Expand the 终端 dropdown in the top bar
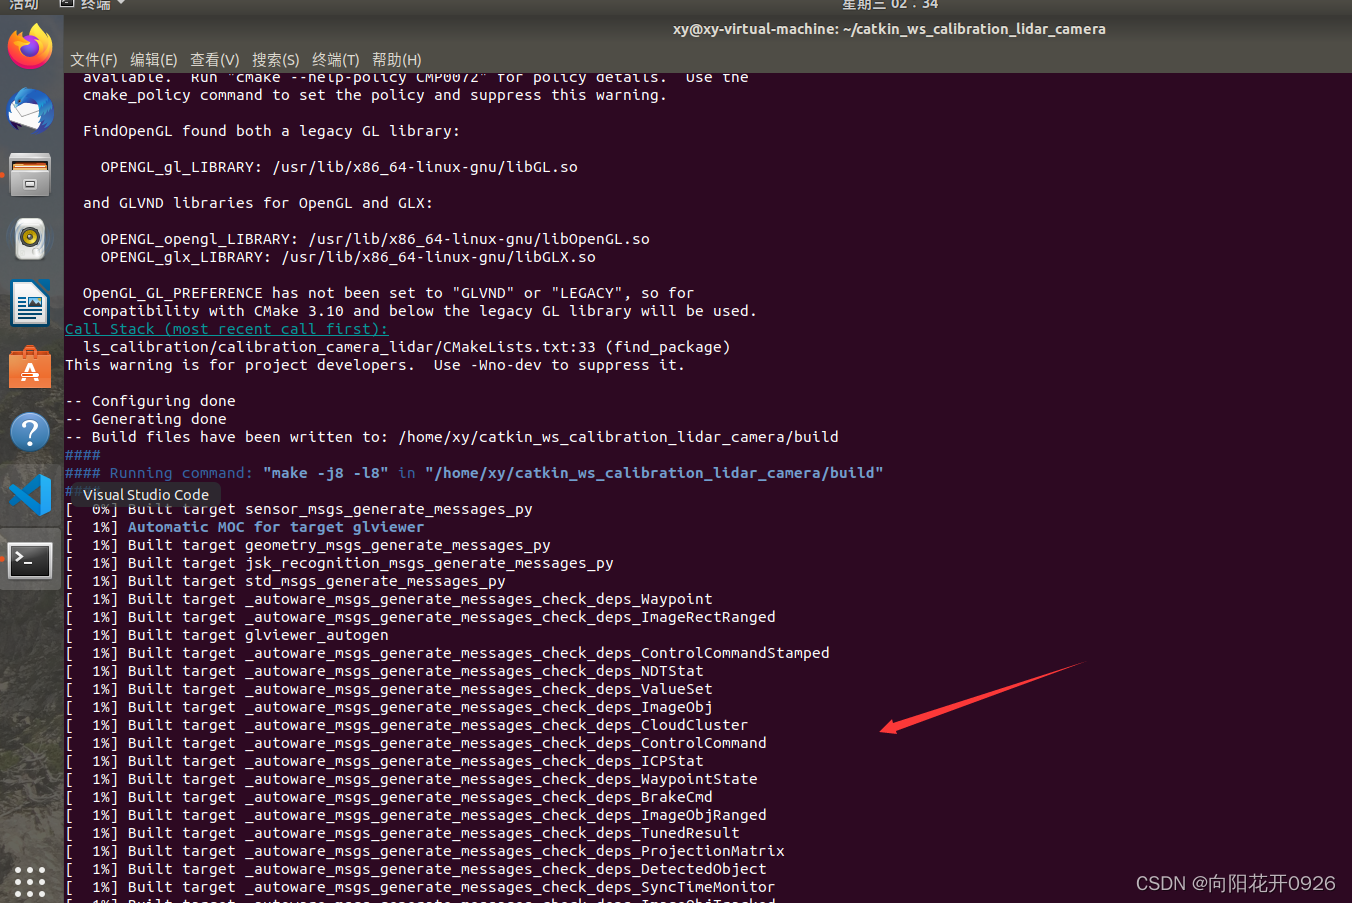The width and height of the screenshot is (1352, 903). point(91,5)
